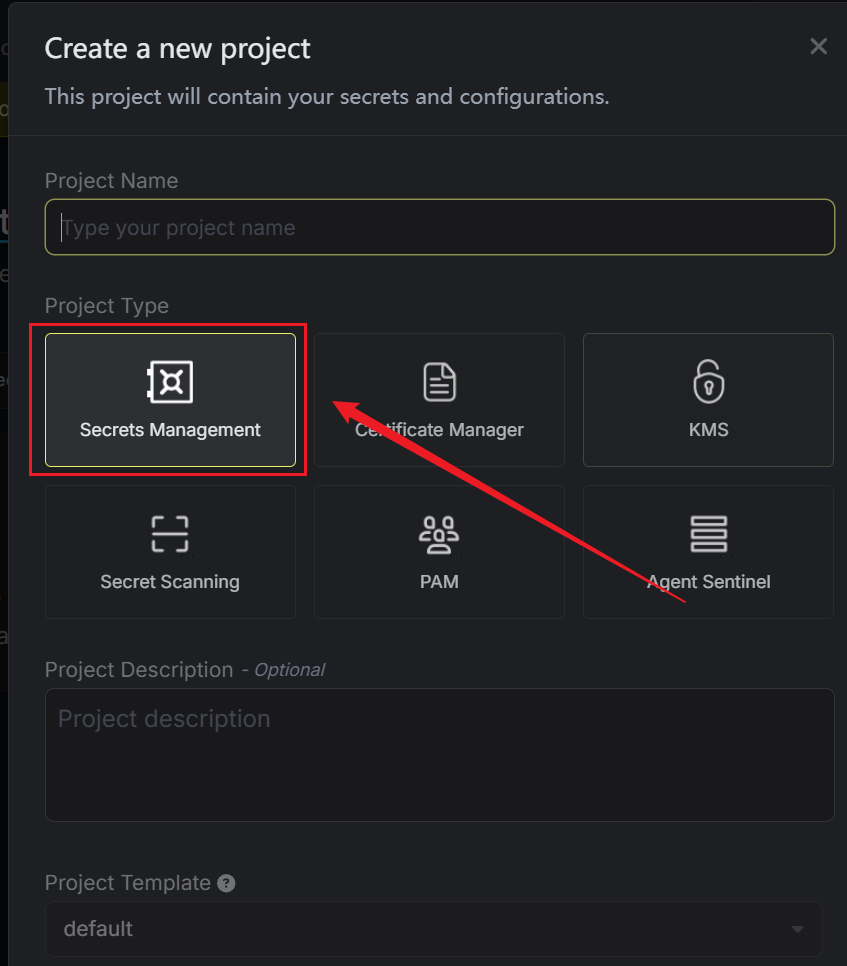Click the Certificate Manager document icon

coord(439,382)
